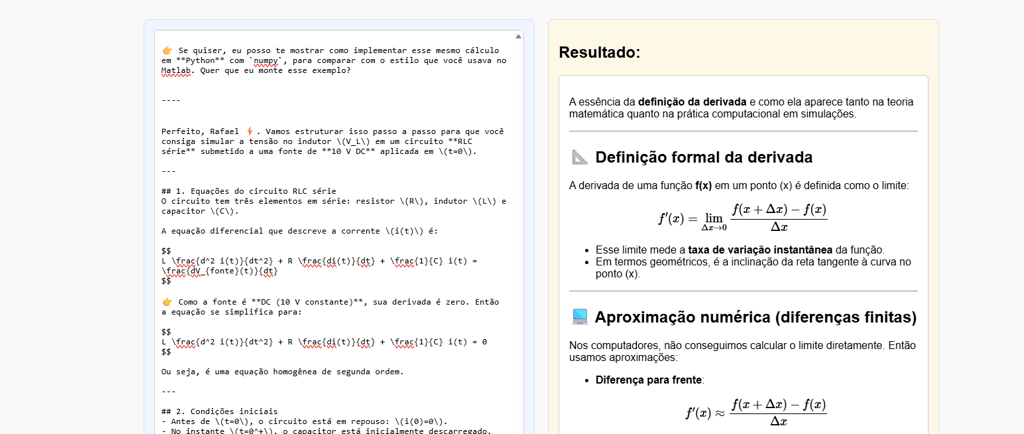Click the bold 'taxa de variação instantânea' text
1024x434 pixels.
[760, 250]
